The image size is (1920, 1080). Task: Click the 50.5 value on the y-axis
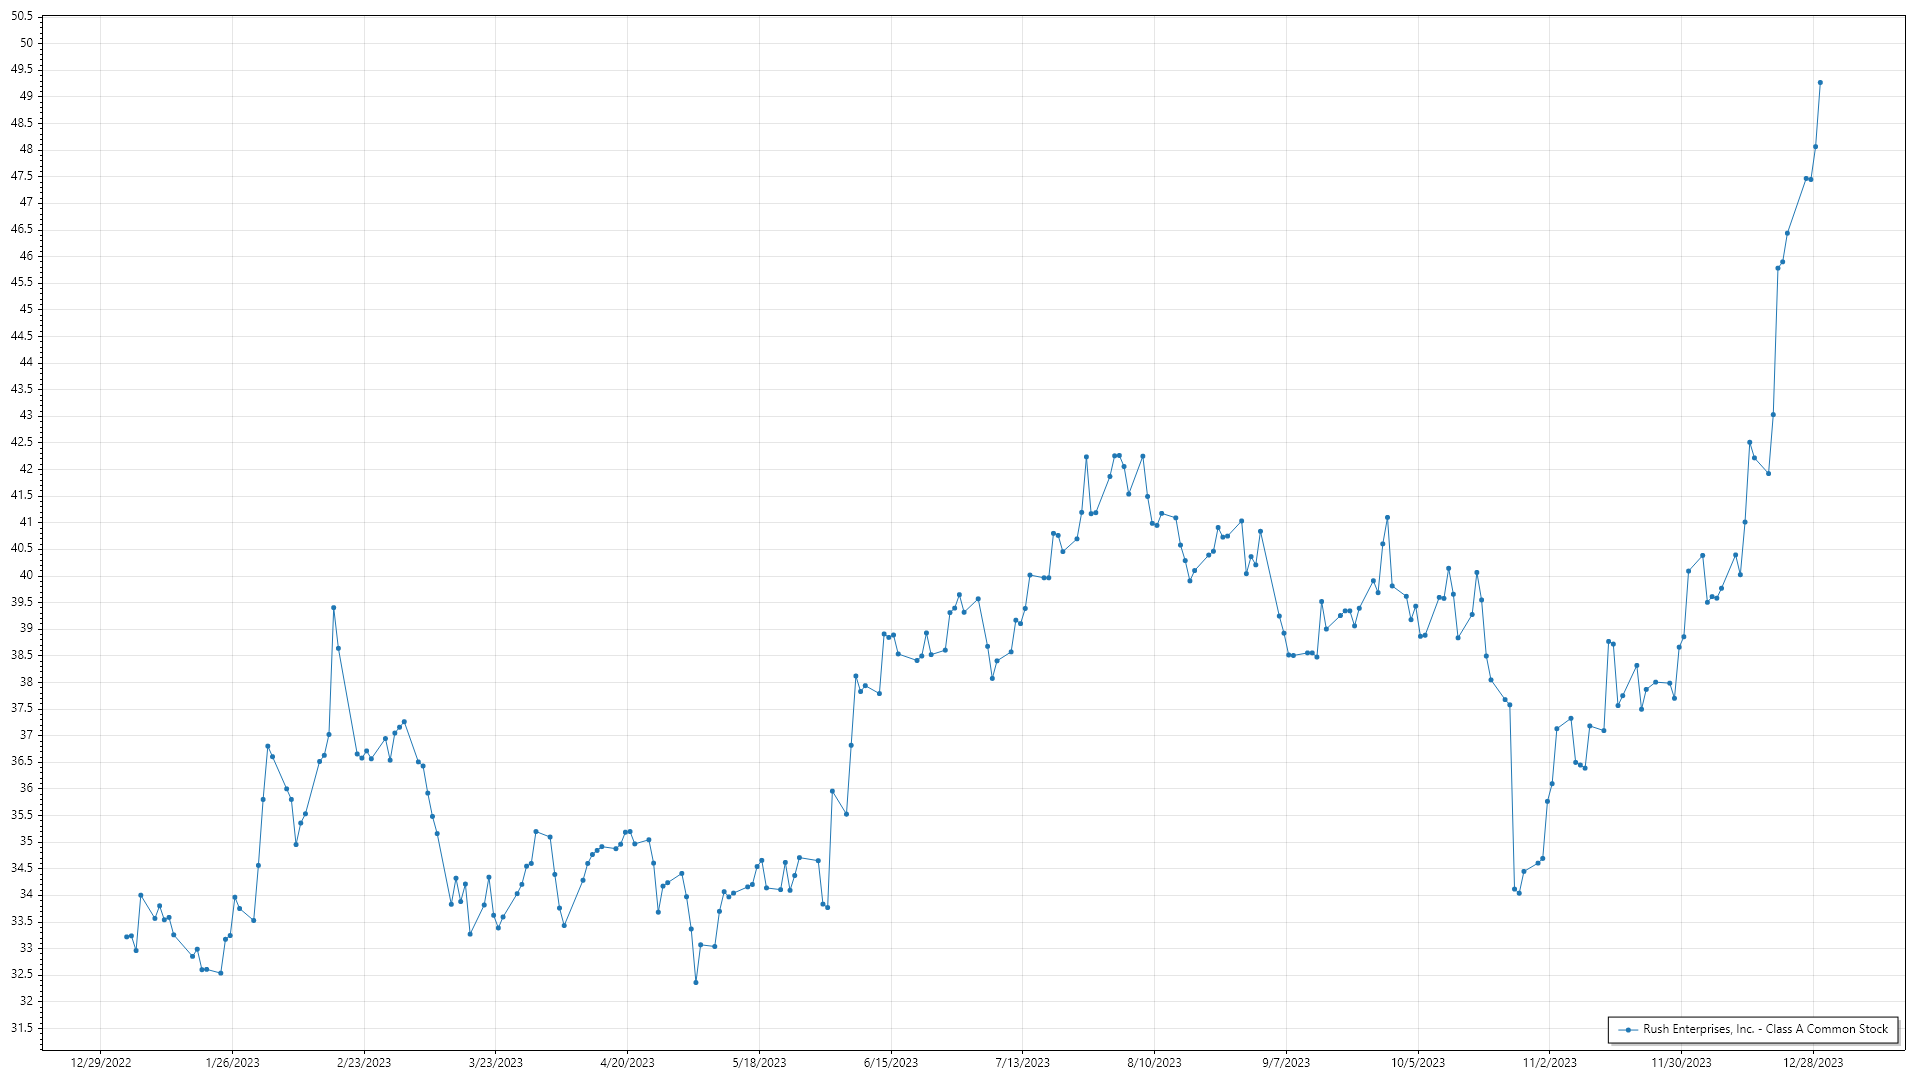22,16
